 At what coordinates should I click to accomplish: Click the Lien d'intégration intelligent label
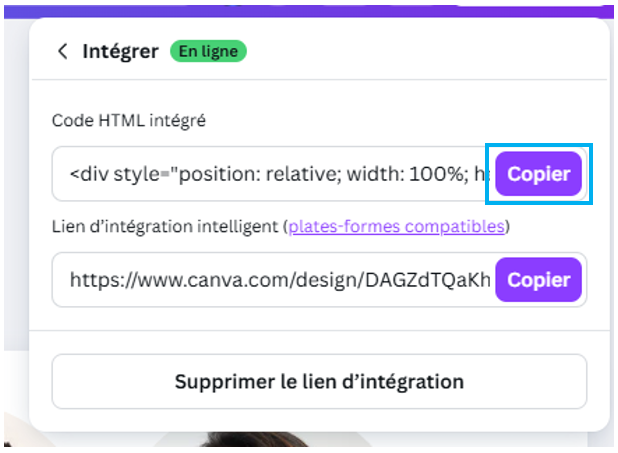click(x=166, y=226)
